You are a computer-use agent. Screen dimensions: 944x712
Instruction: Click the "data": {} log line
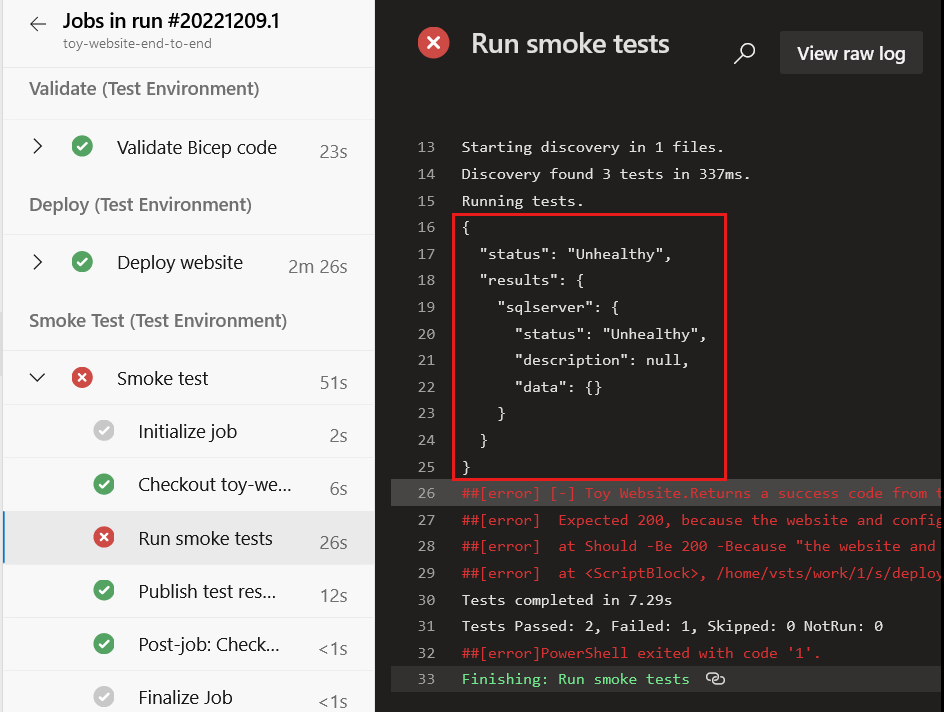[557, 386]
